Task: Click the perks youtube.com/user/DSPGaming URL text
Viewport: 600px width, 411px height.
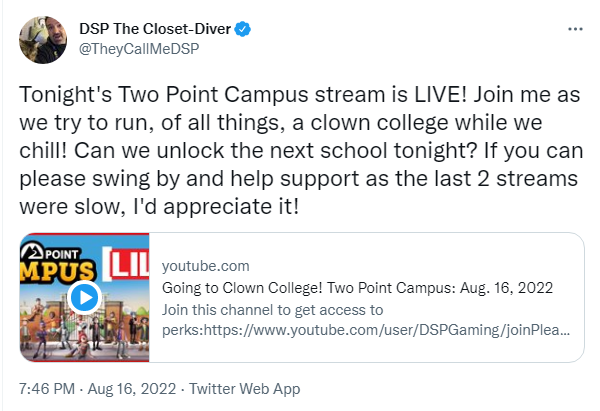Action: (366, 330)
